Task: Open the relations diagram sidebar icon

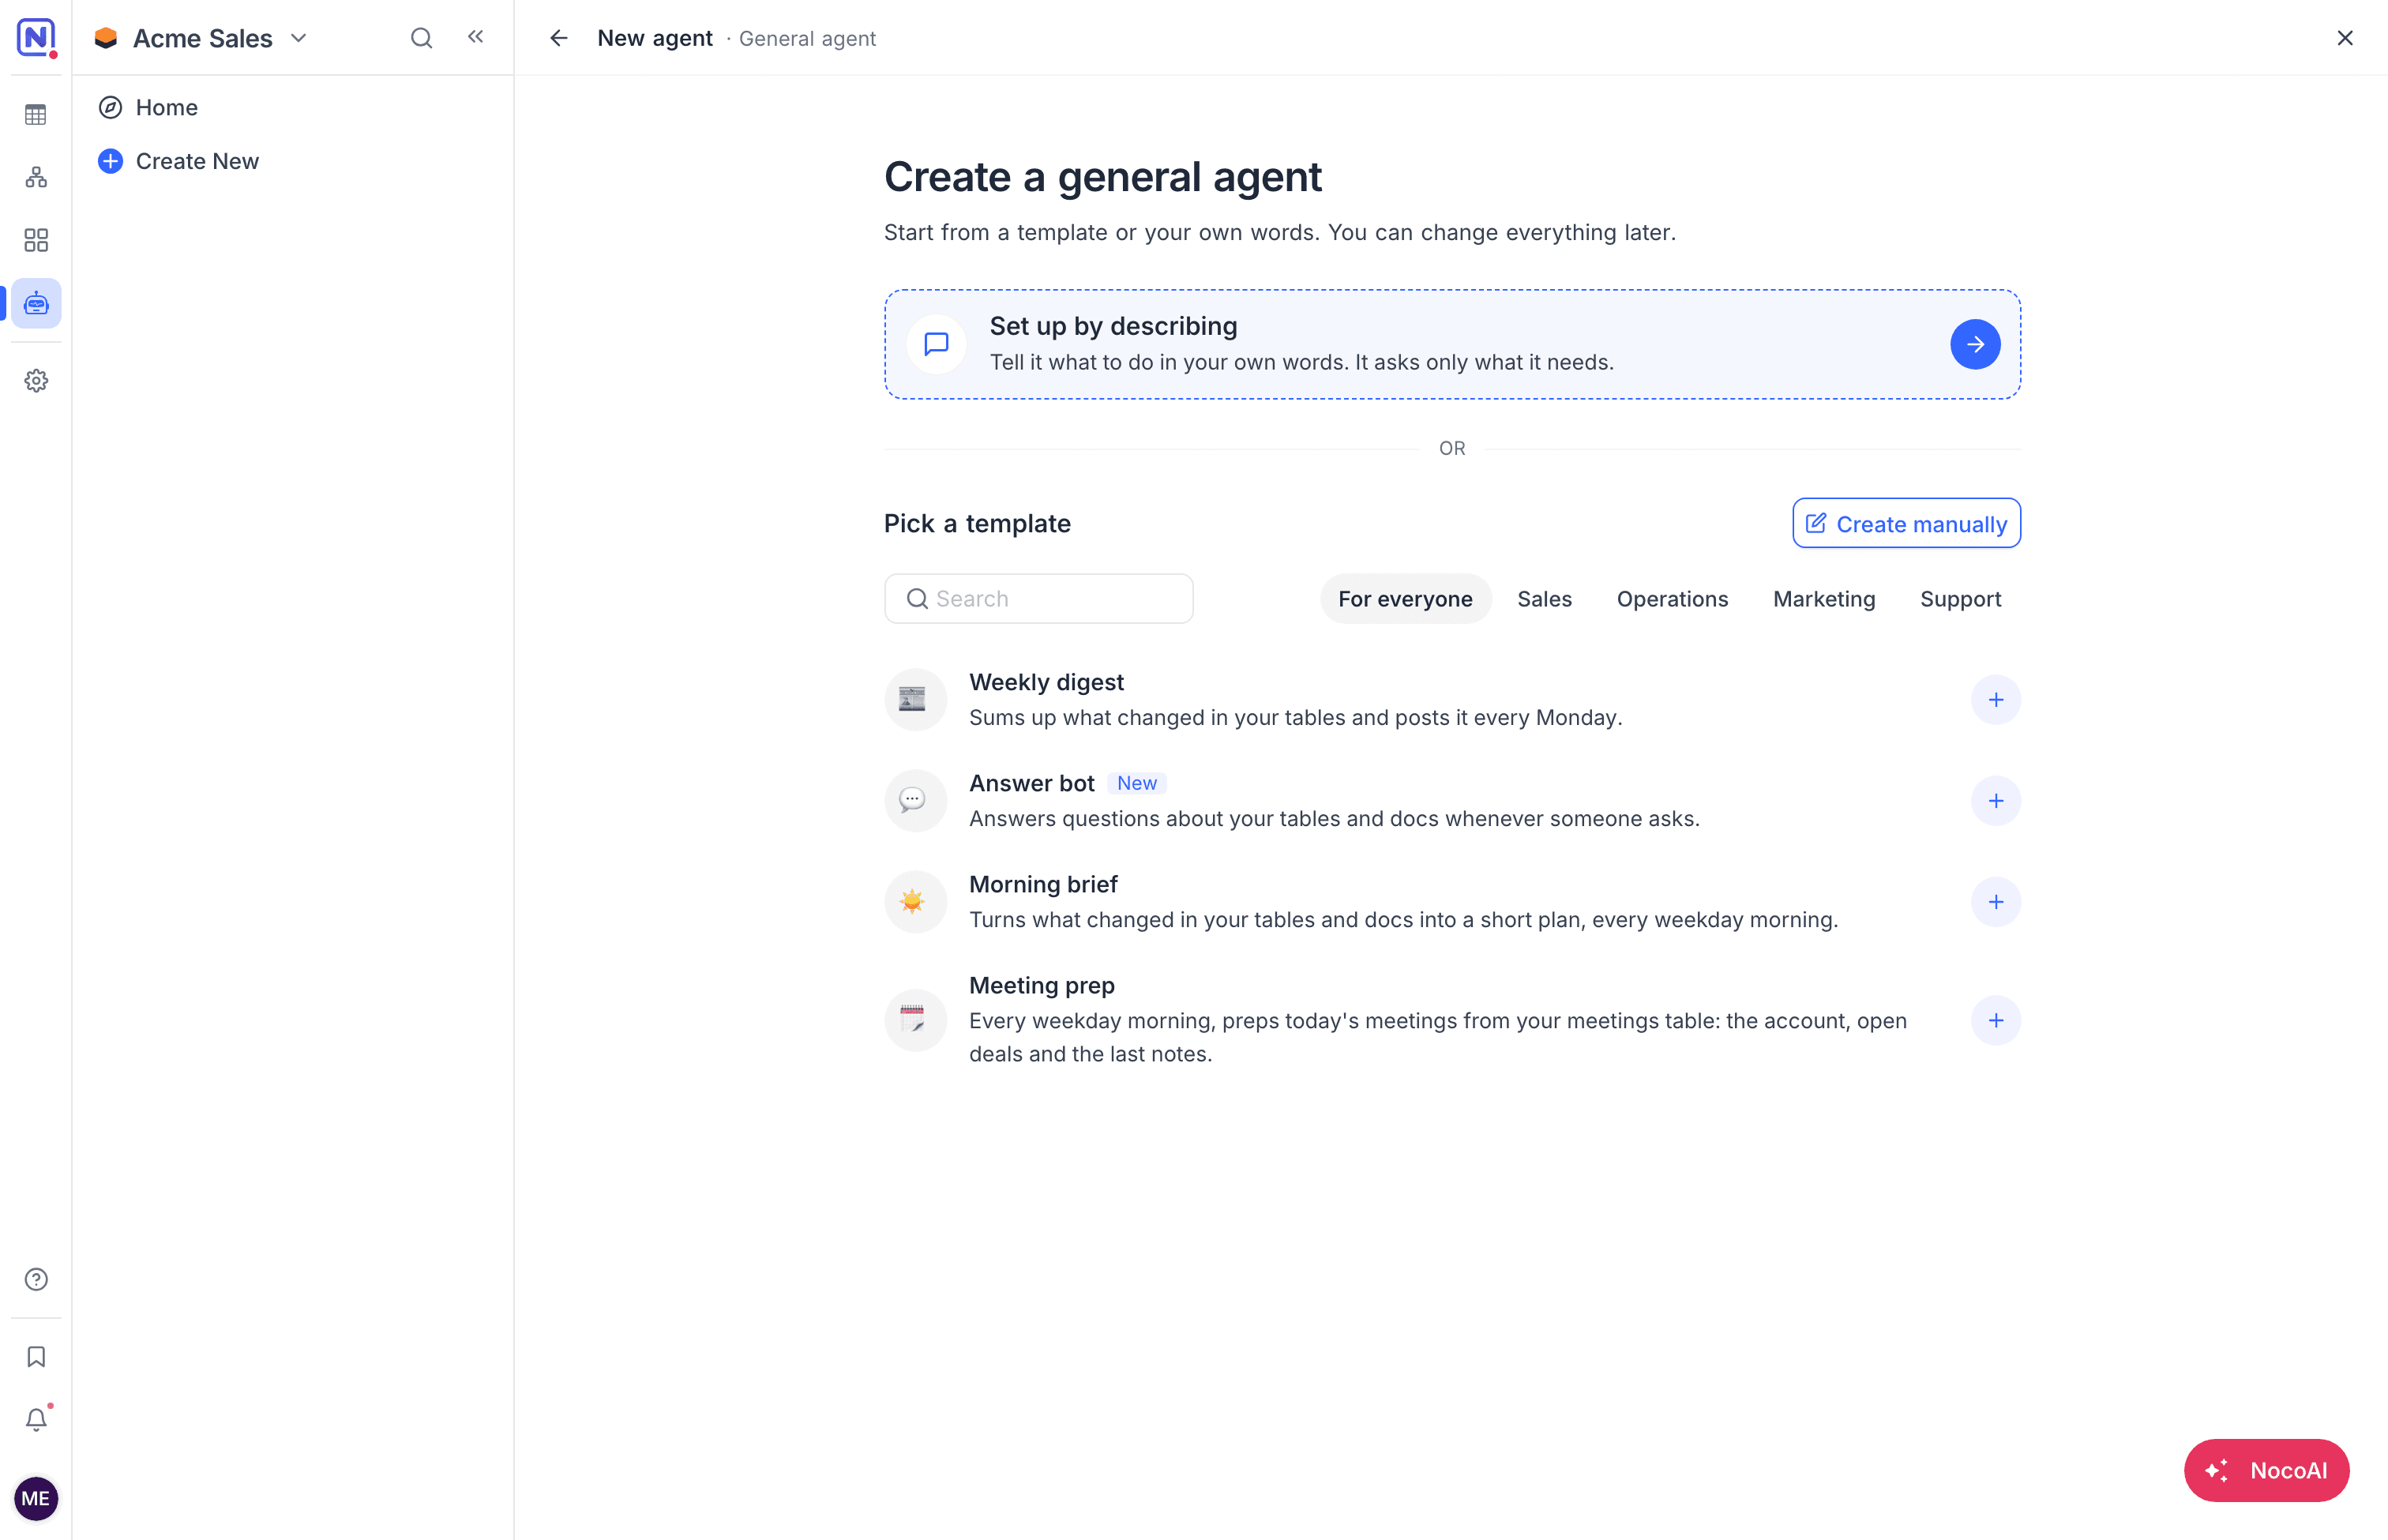Action: pyautogui.click(x=36, y=177)
